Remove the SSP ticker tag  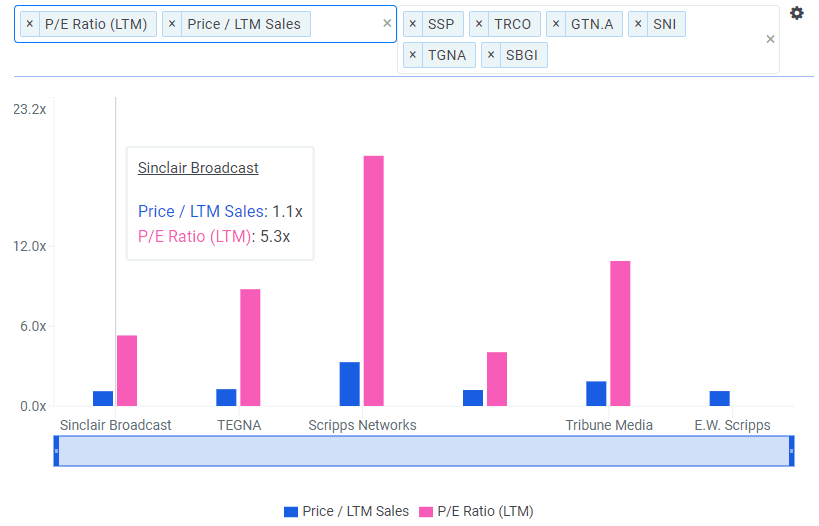click(413, 24)
